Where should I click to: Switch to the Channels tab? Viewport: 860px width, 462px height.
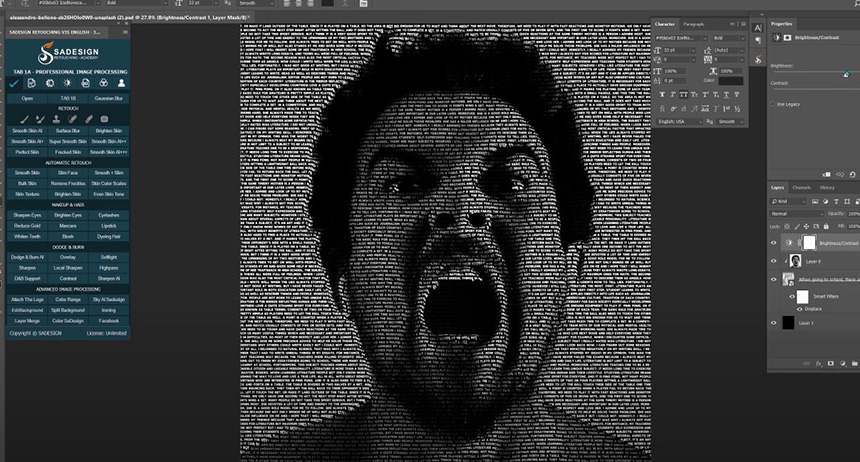(x=801, y=188)
